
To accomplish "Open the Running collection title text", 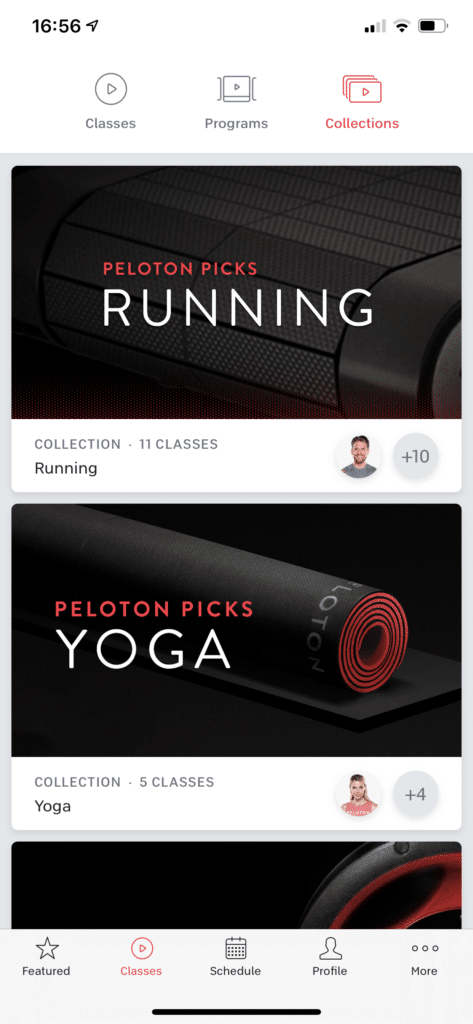I will (66, 468).
